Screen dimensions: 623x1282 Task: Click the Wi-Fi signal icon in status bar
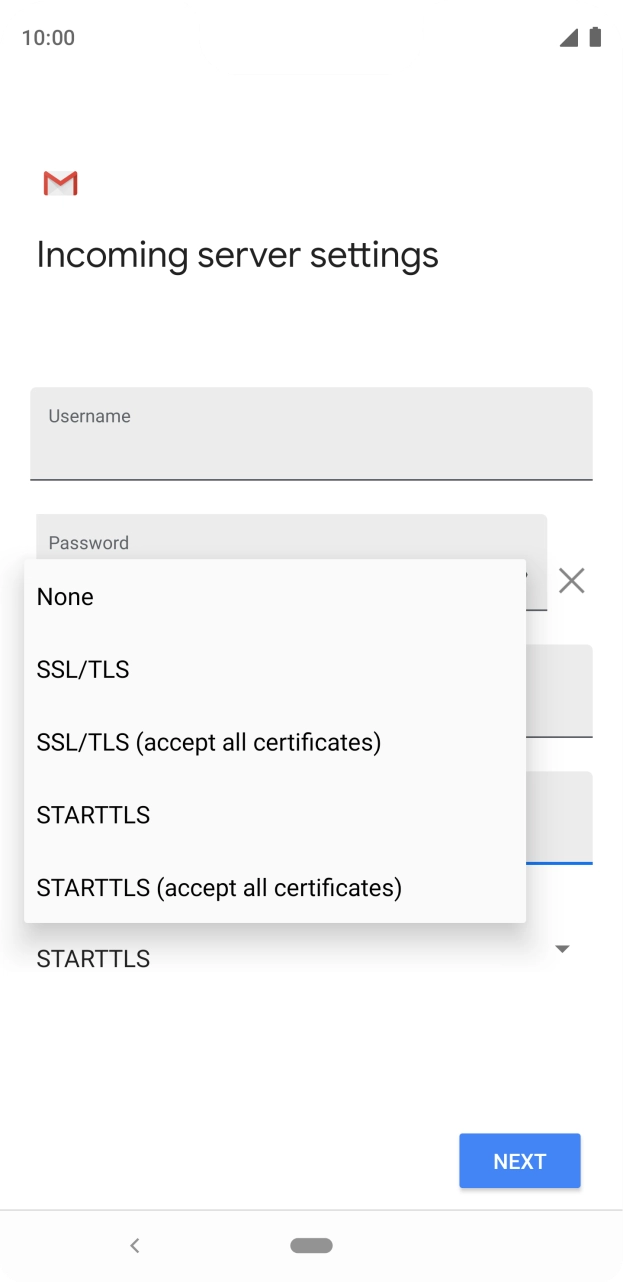(568, 37)
